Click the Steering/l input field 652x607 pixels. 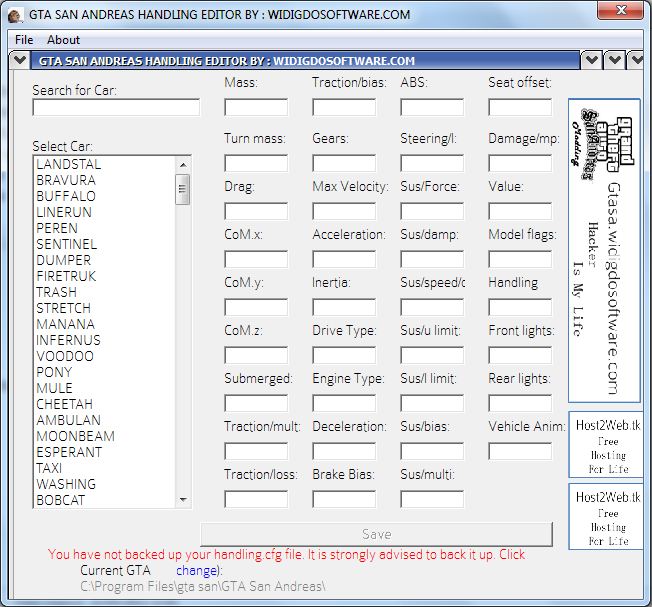[x=432, y=163]
